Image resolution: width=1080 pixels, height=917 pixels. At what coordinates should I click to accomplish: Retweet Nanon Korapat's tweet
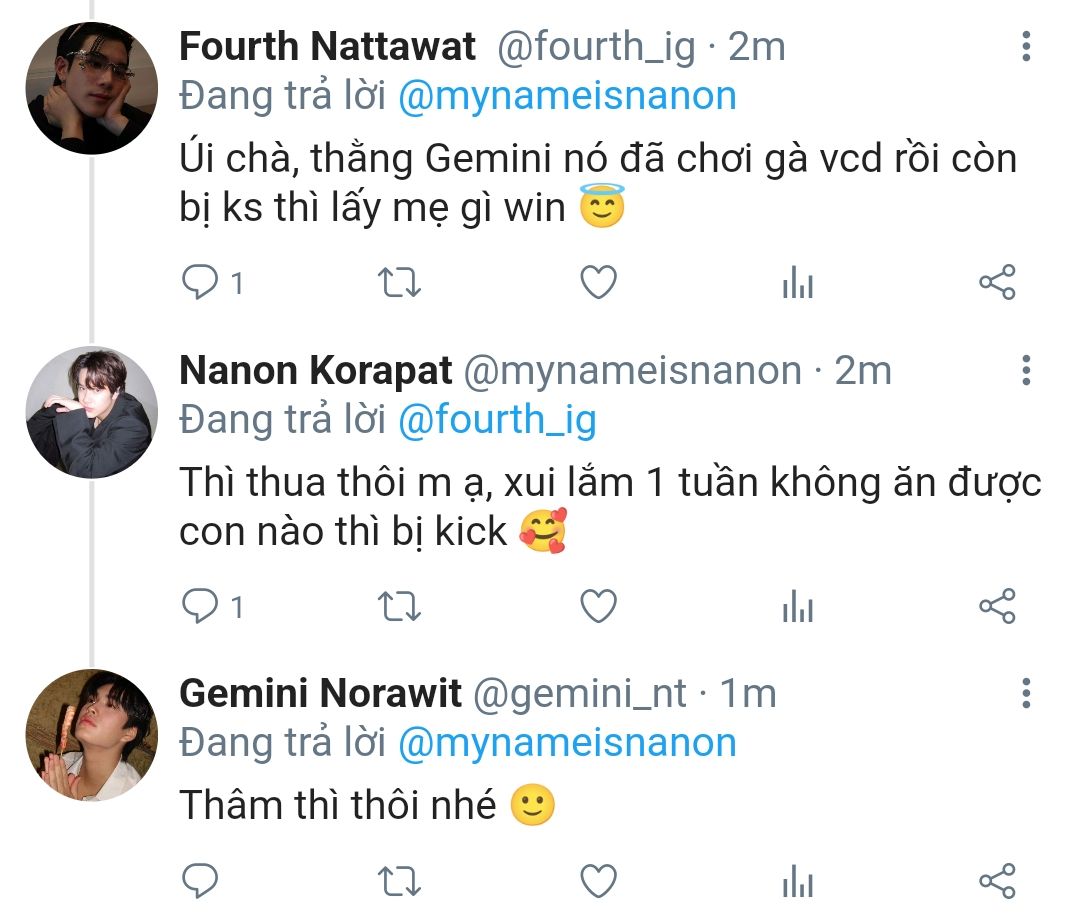click(399, 606)
